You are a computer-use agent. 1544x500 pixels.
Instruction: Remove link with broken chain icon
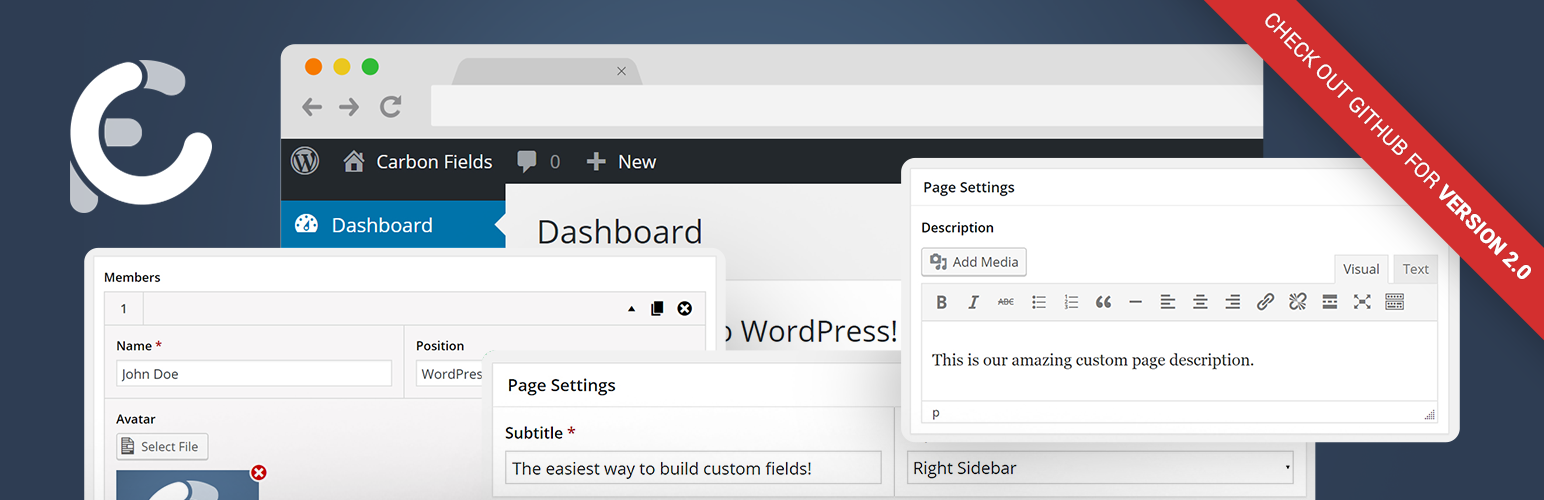(x=1297, y=302)
